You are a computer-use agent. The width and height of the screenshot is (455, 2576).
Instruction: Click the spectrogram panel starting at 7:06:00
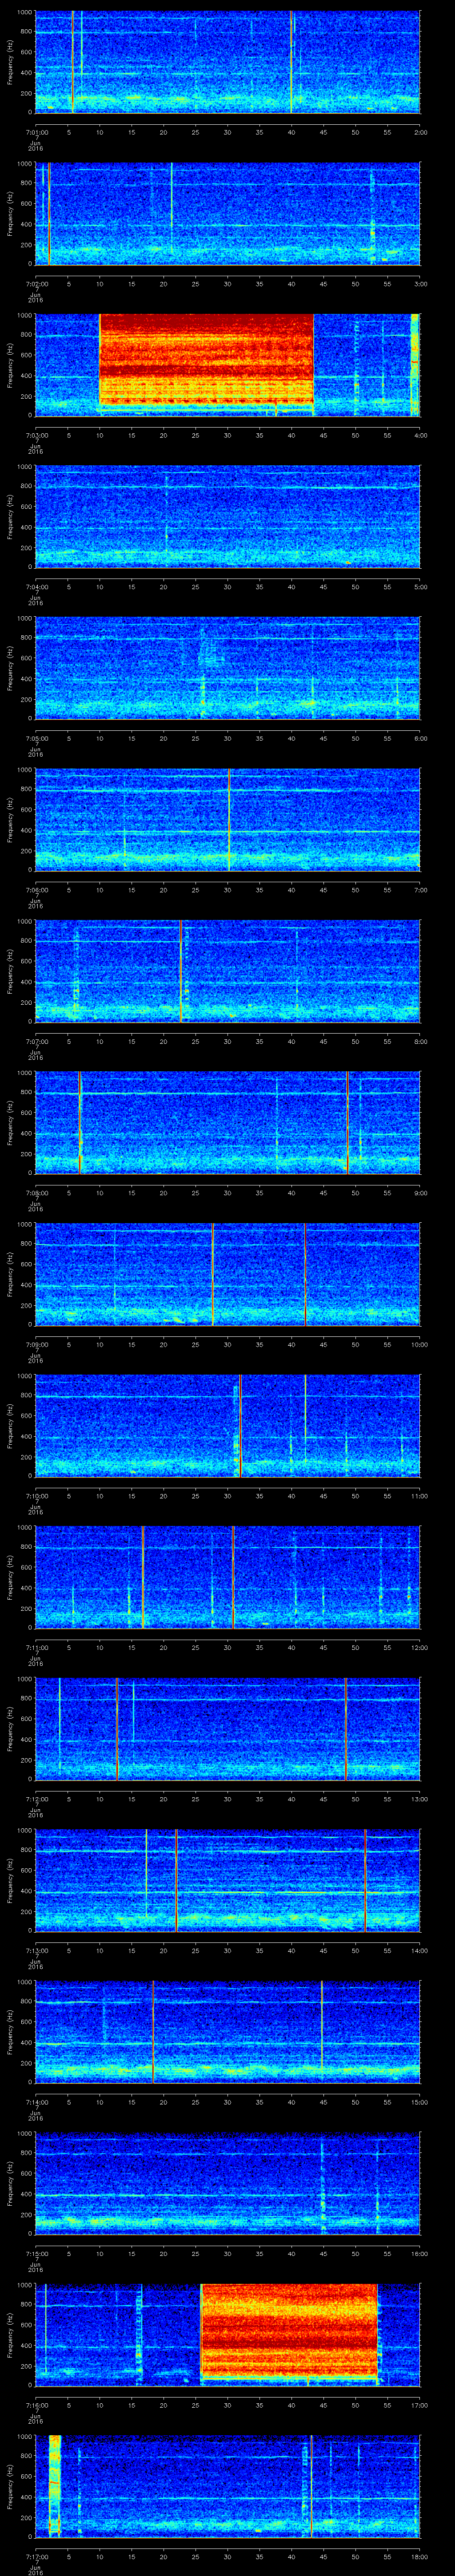[227, 819]
